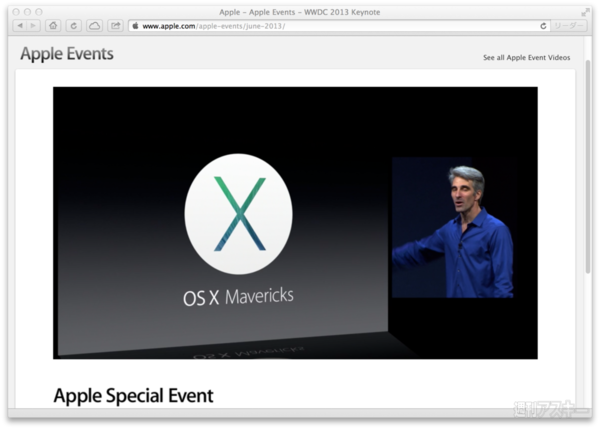This screenshot has width=600, height=429.
Task: Click the Apple Events heading
Action: click(x=67, y=54)
